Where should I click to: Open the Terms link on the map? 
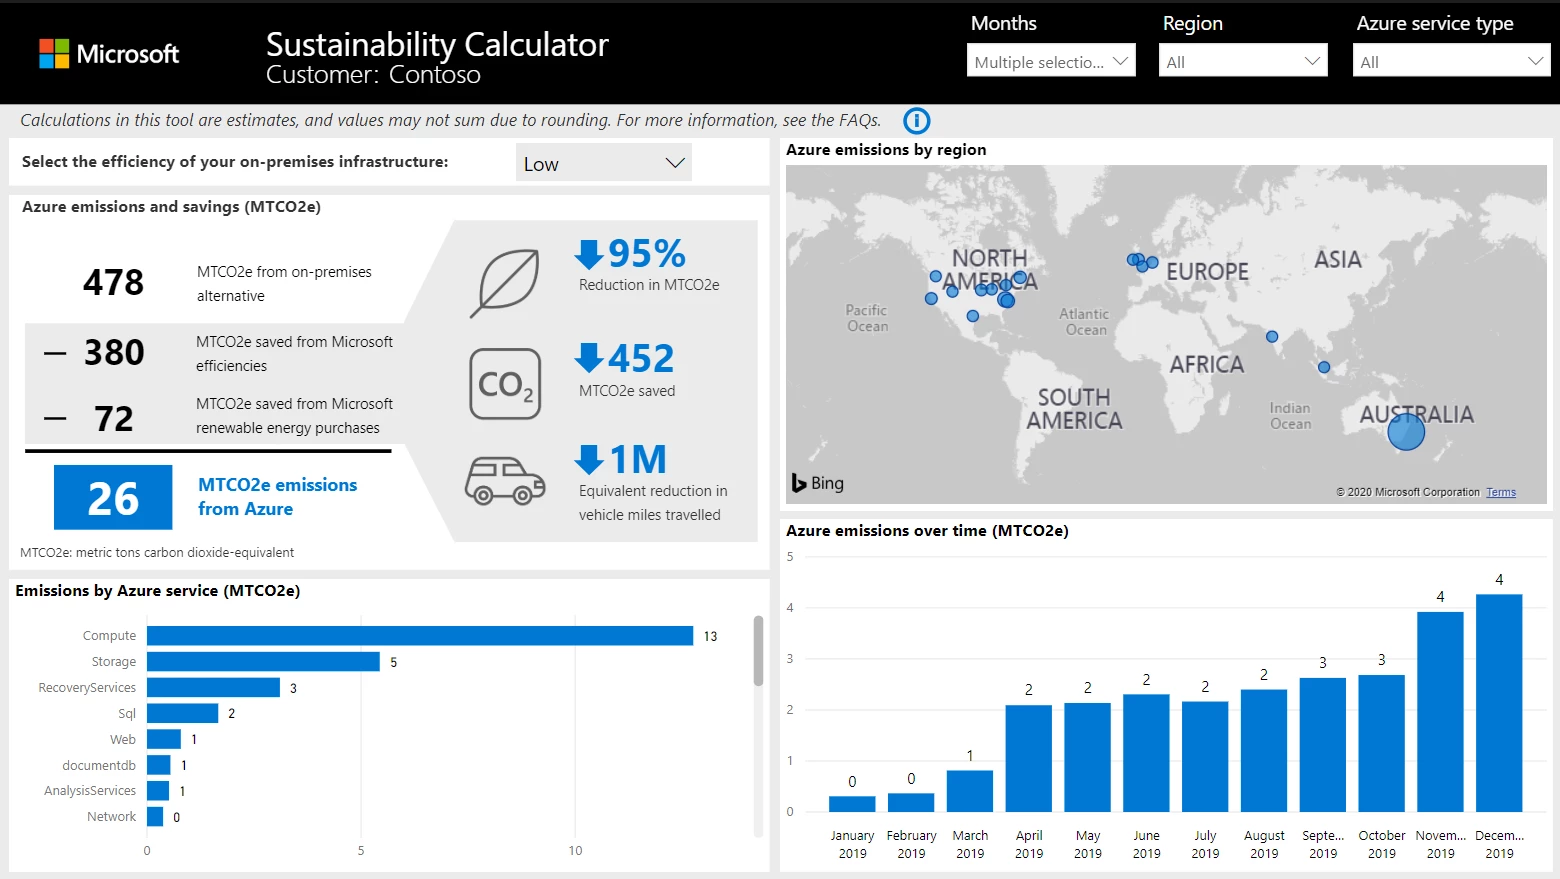point(1500,492)
